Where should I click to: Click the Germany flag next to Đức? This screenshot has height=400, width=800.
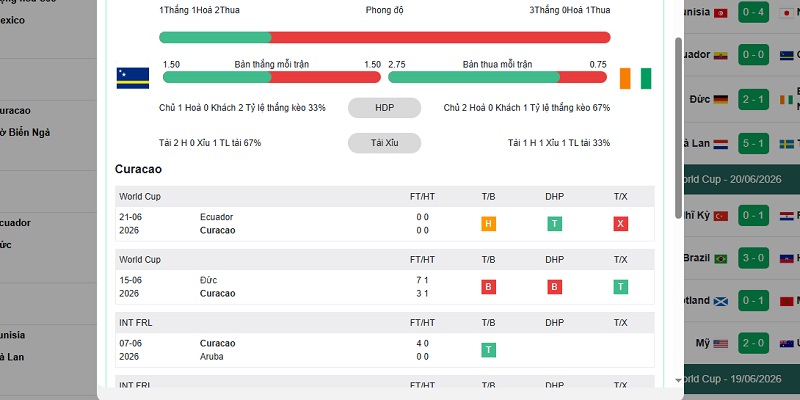pos(720,99)
